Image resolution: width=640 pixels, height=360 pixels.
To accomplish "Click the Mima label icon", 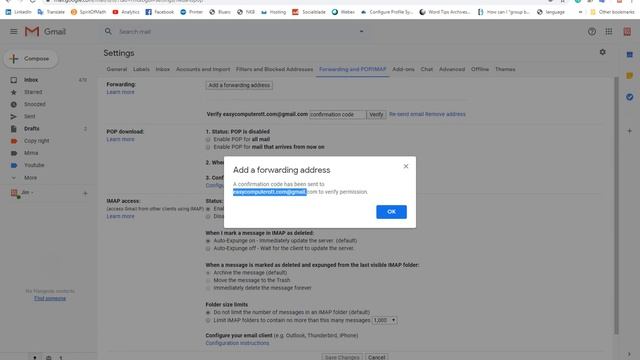I will pyautogui.click(x=13, y=153).
